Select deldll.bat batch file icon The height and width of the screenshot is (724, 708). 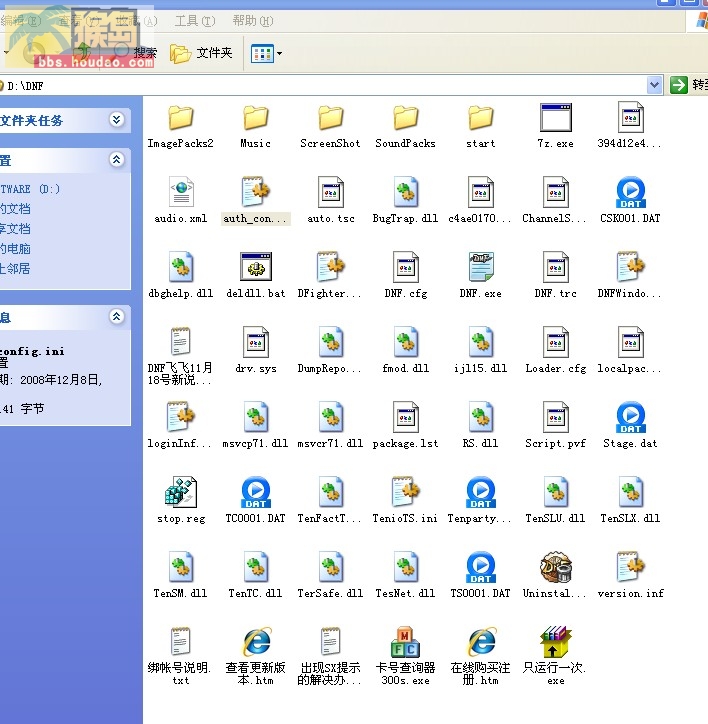pyautogui.click(x=255, y=267)
